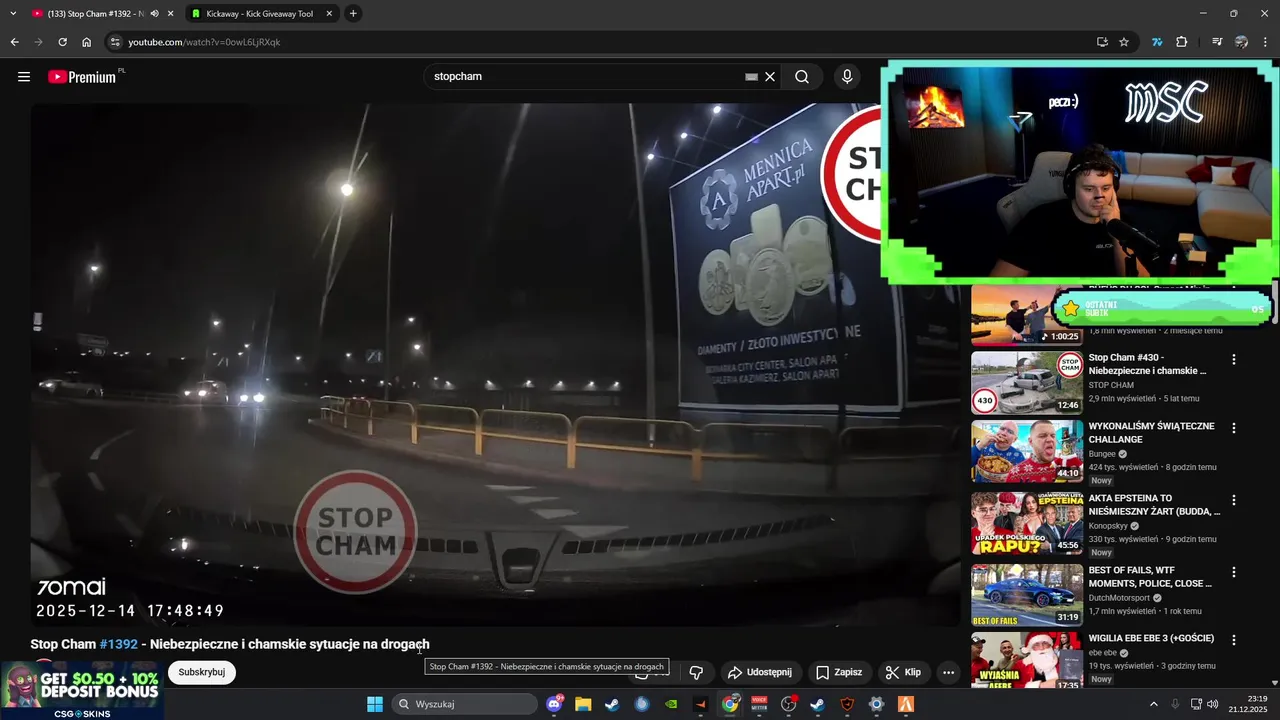Open Google Chrome from the taskbar

[x=730, y=704]
